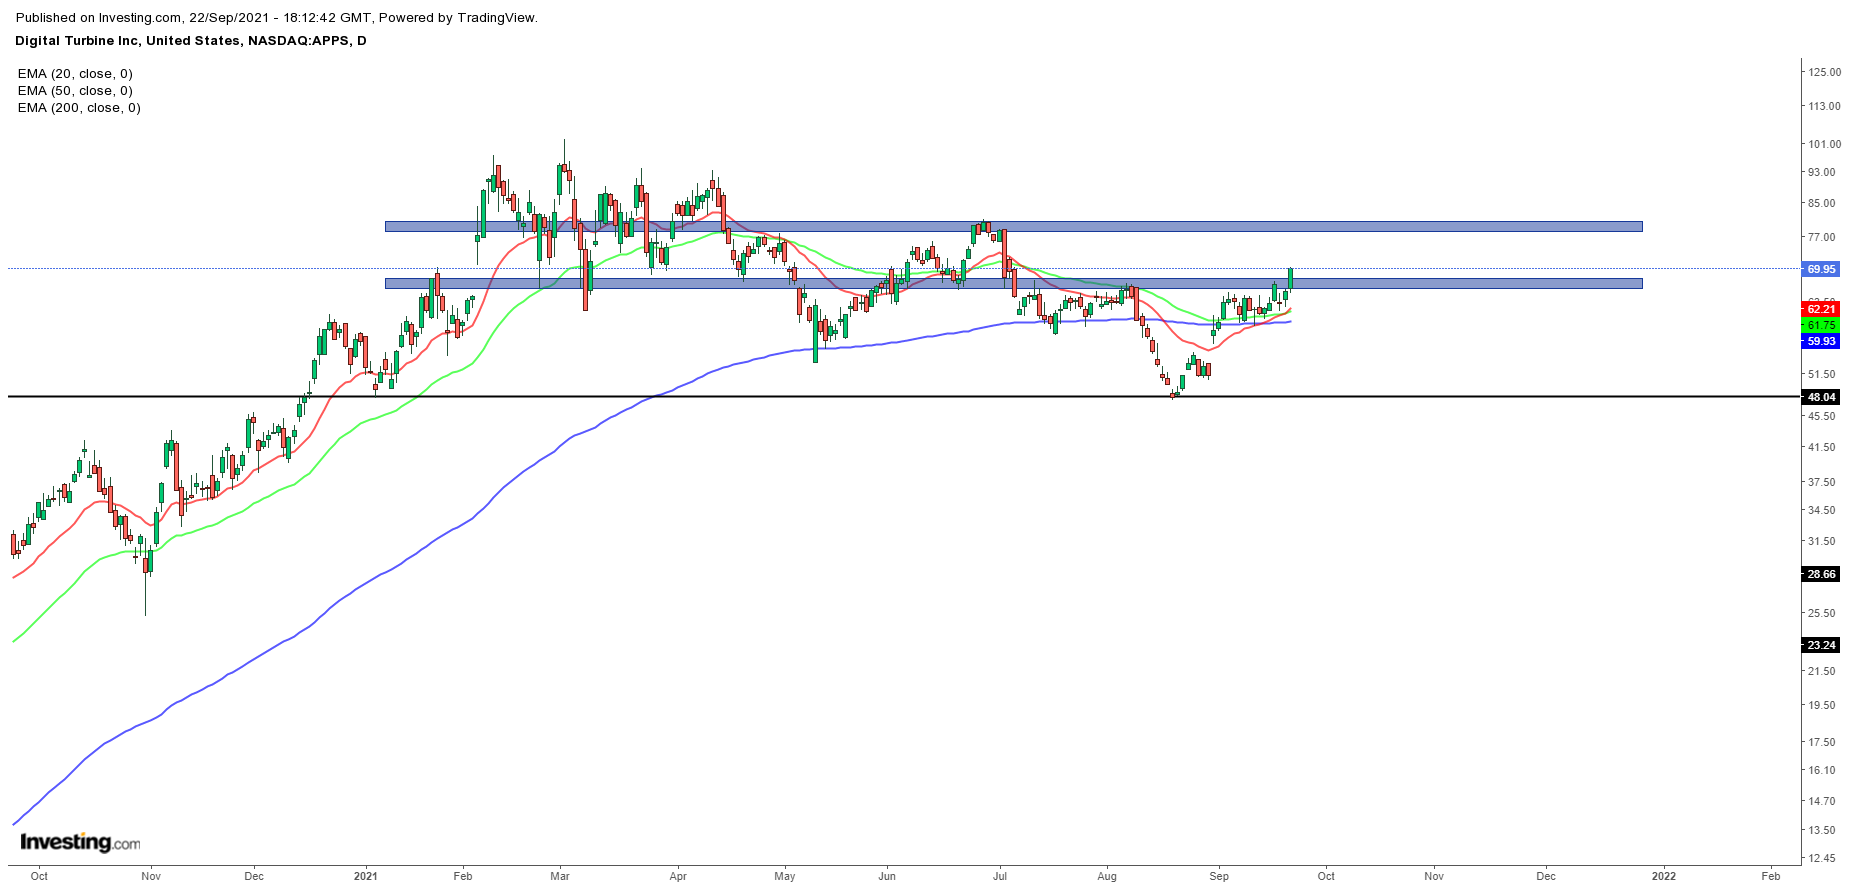Select the upper blue resistance zone near 79
1853x889 pixels.
1014,227
